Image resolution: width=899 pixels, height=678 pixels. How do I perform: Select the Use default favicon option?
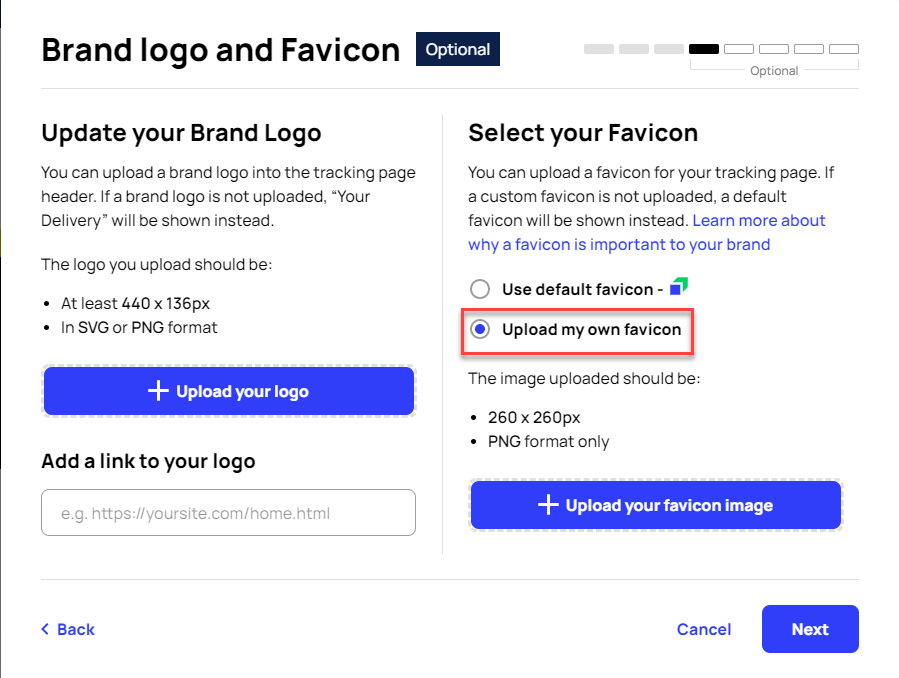pos(479,288)
